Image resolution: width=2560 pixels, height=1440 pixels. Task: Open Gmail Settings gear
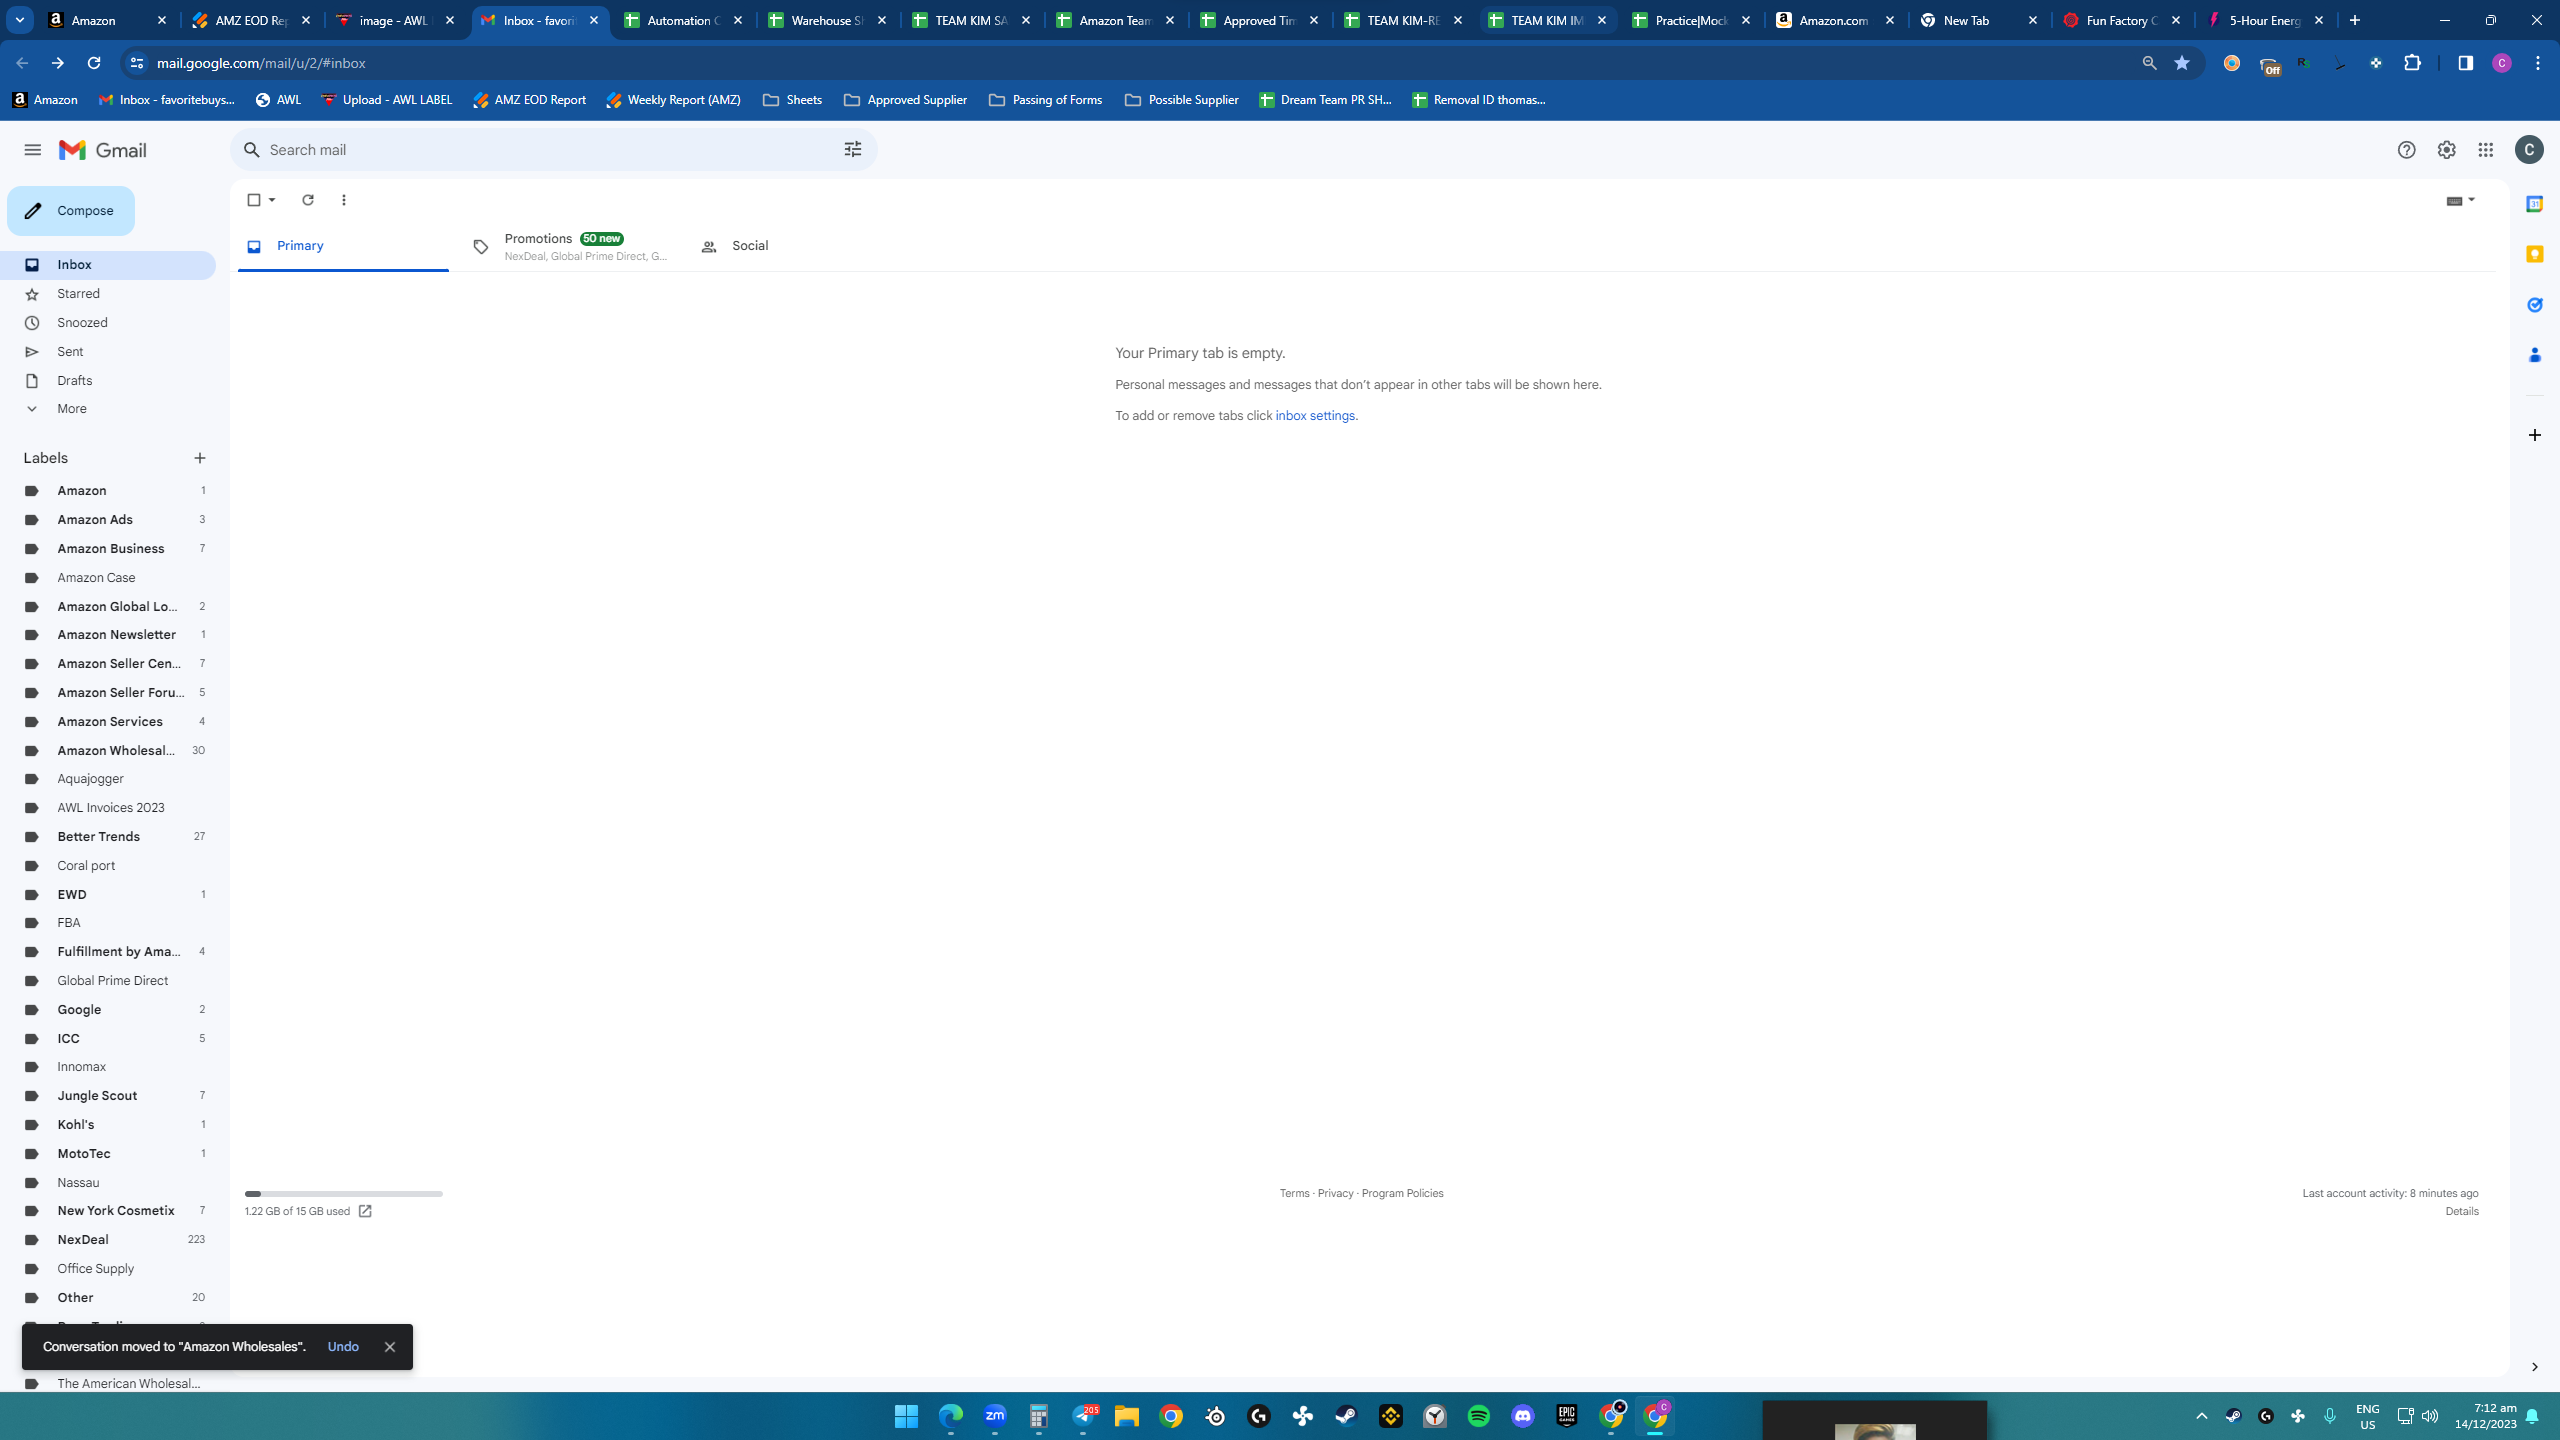(2446, 150)
